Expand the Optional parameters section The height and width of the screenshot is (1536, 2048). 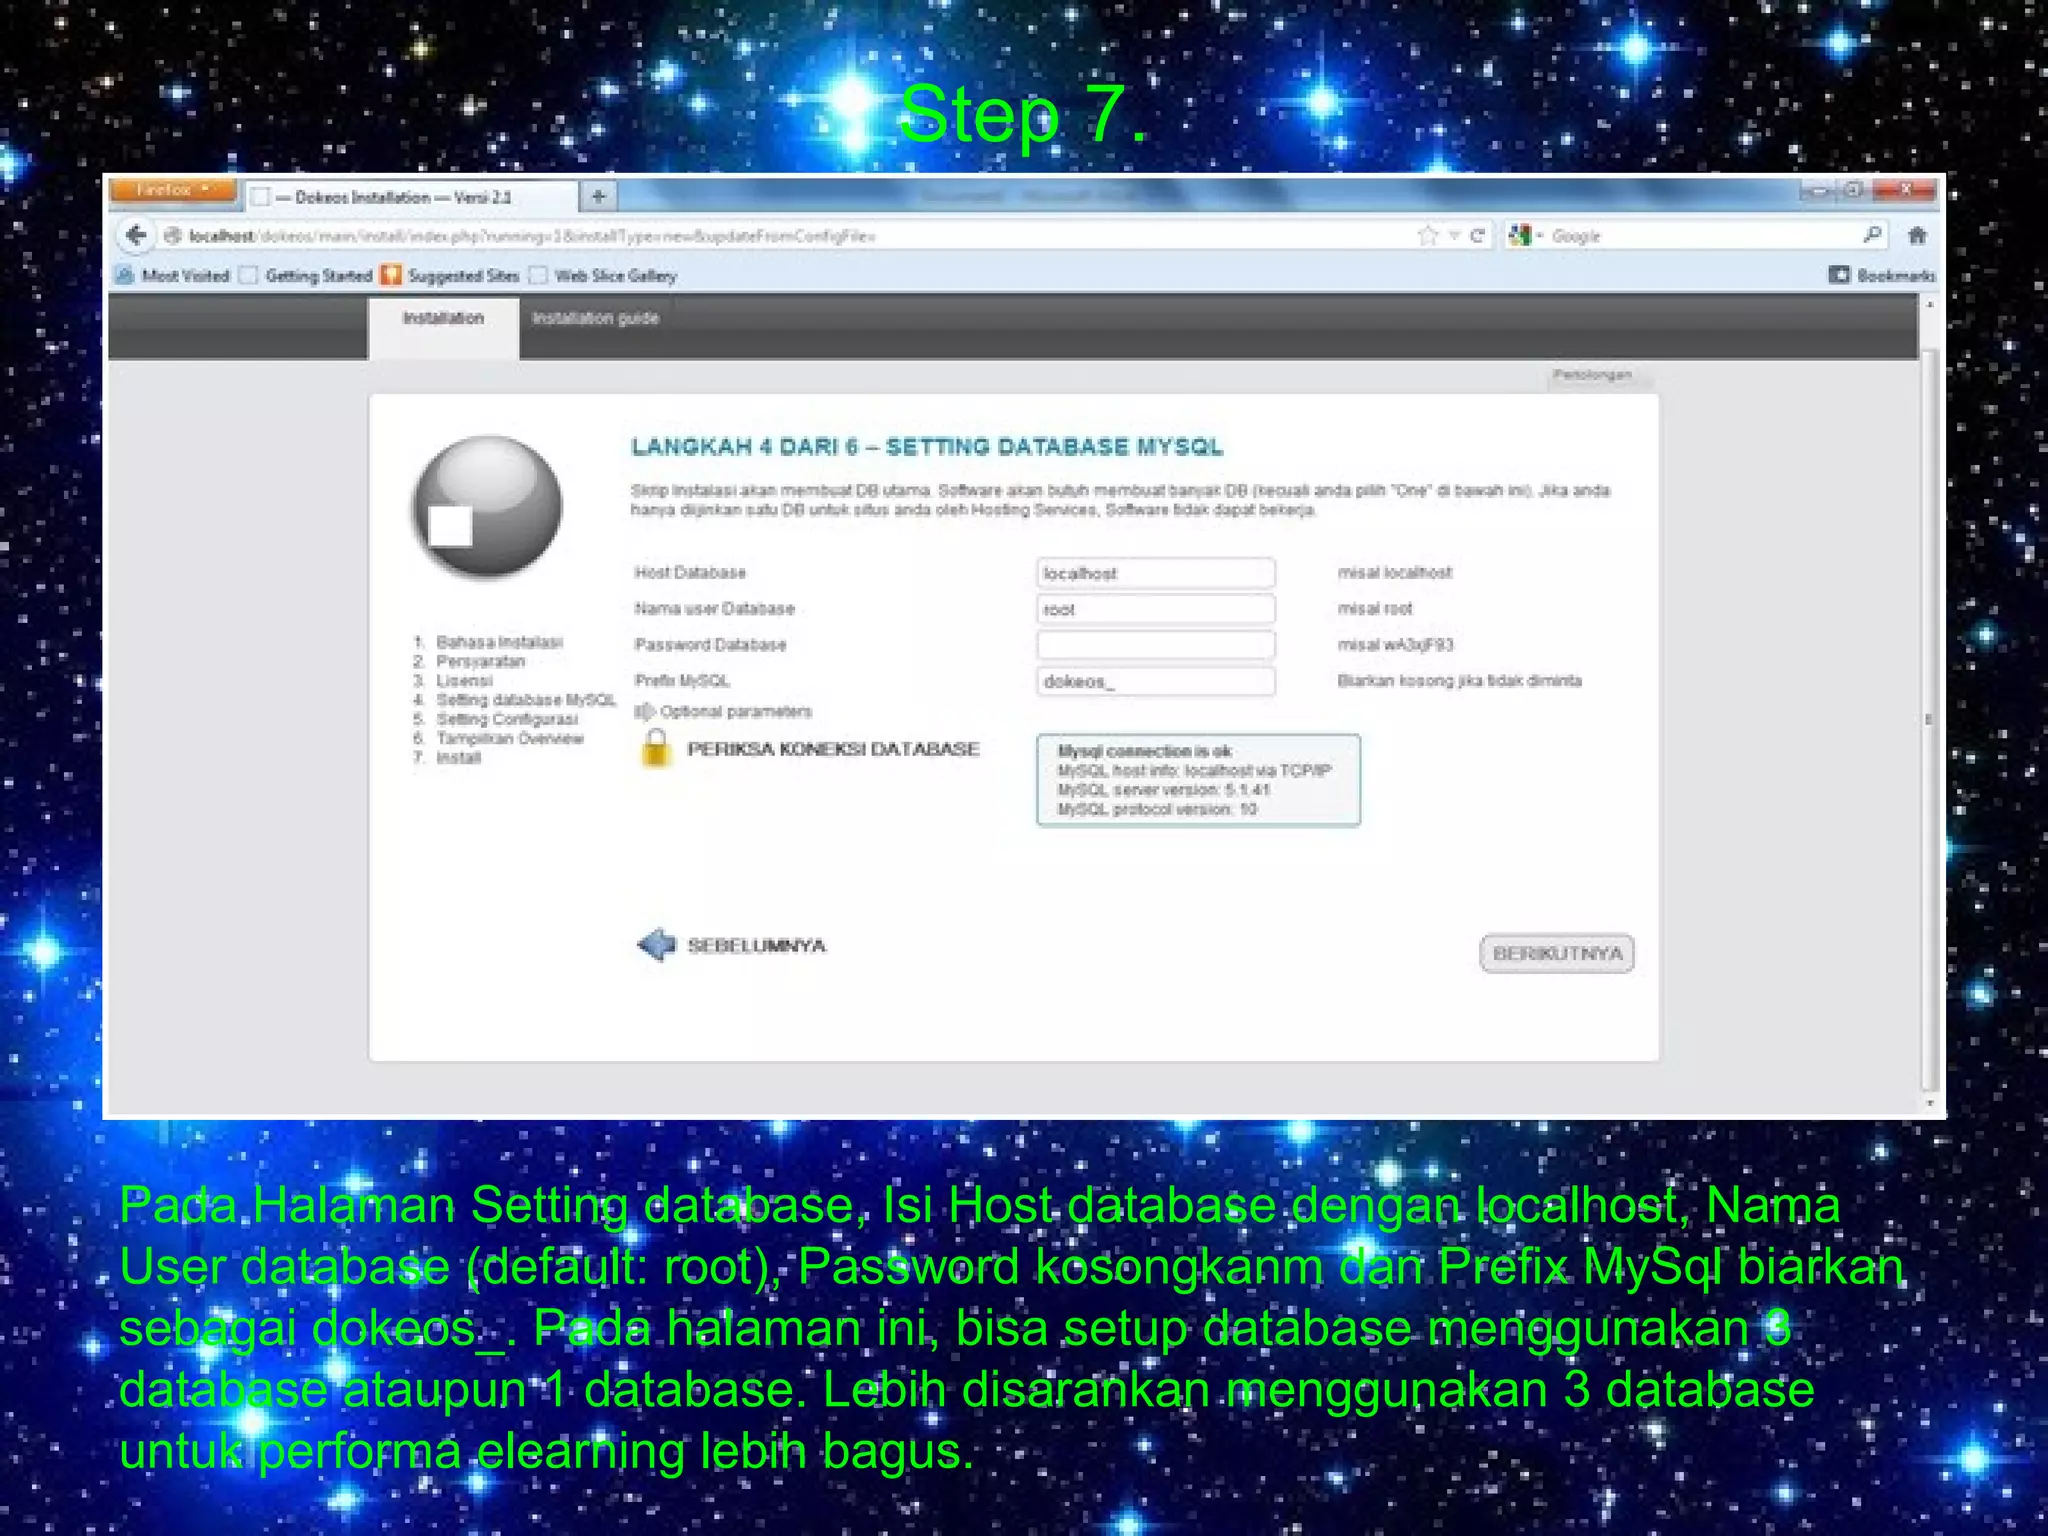[x=724, y=712]
